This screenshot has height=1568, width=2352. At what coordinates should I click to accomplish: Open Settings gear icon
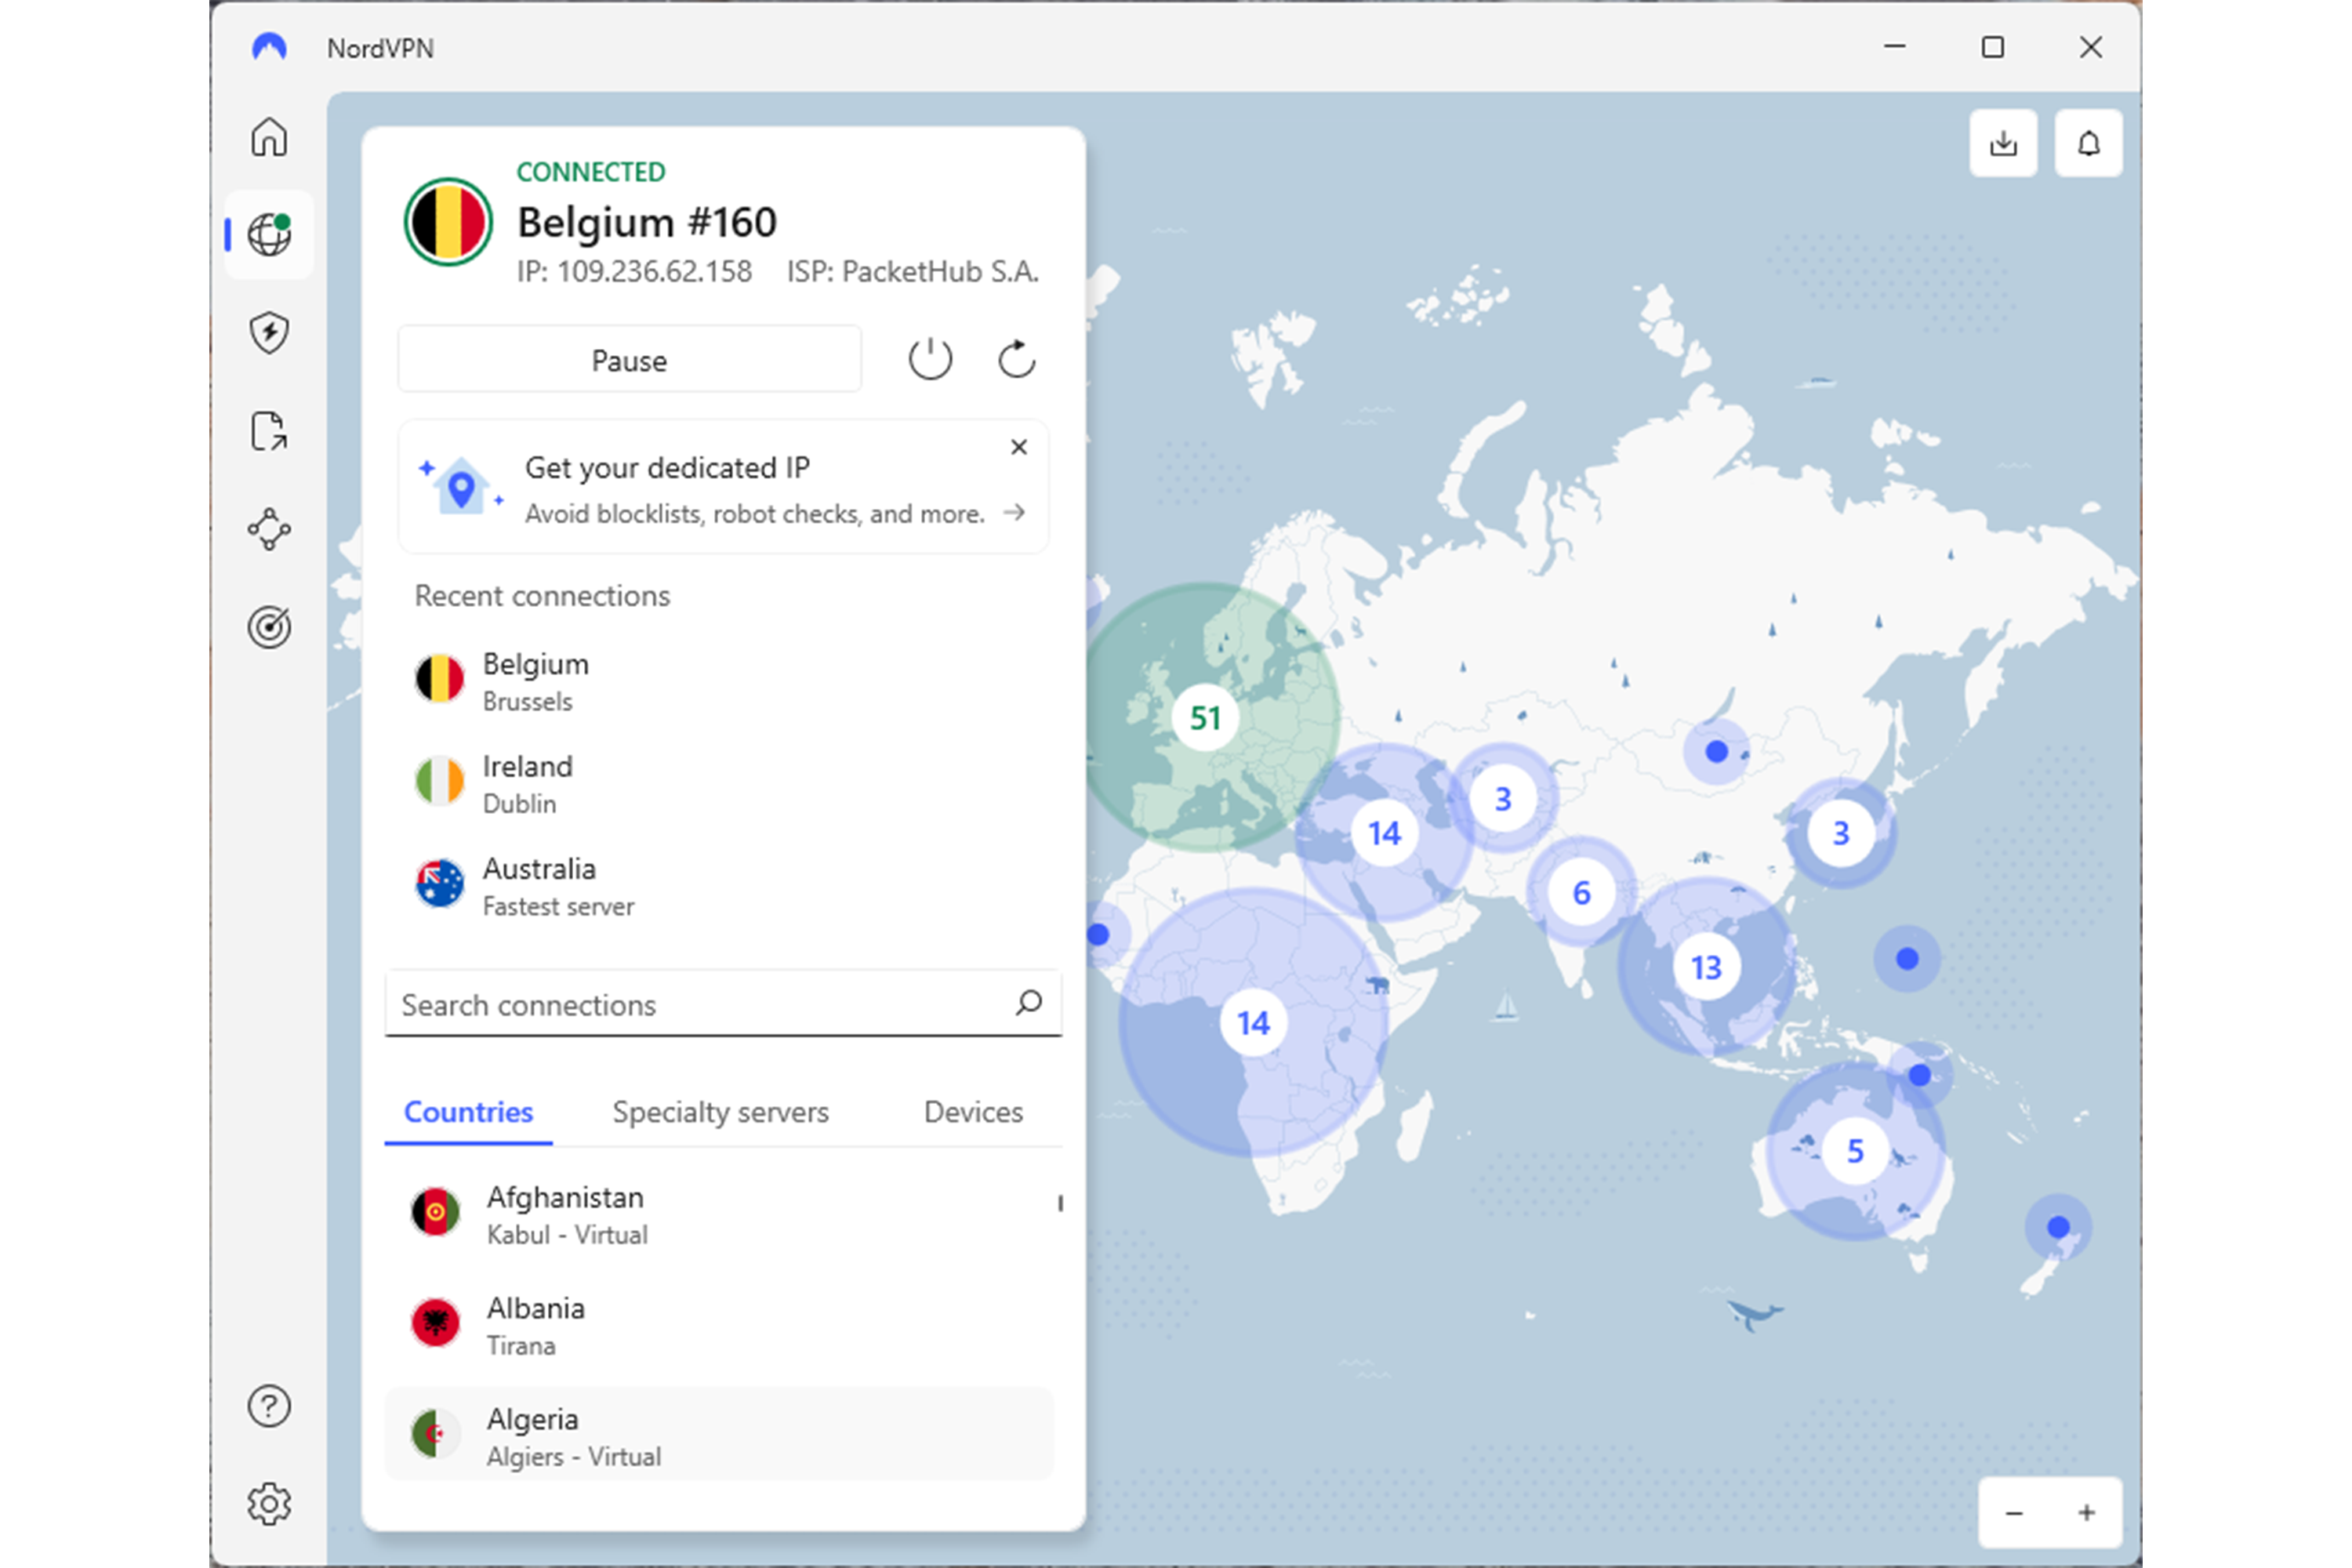pos(269,1503)
